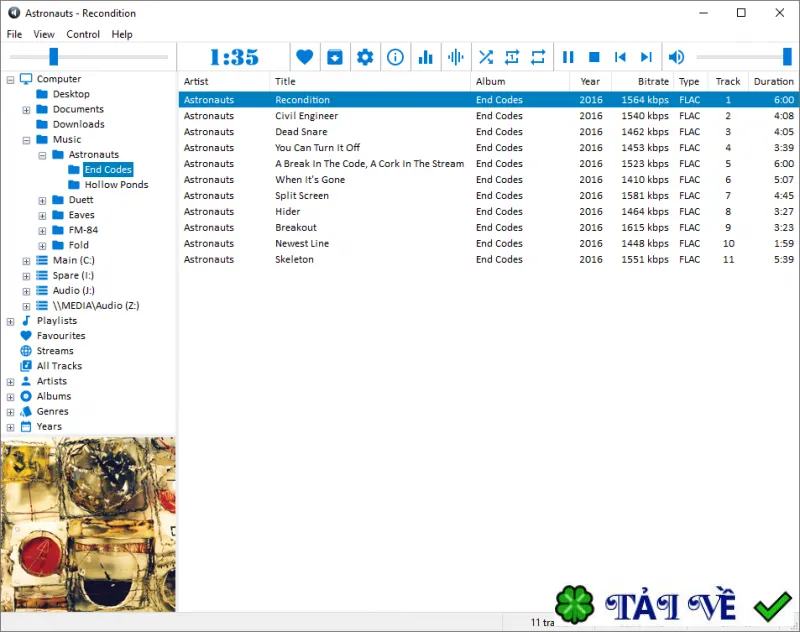
Task: Expand the Playlists node
Action: [x=11, y=321]
